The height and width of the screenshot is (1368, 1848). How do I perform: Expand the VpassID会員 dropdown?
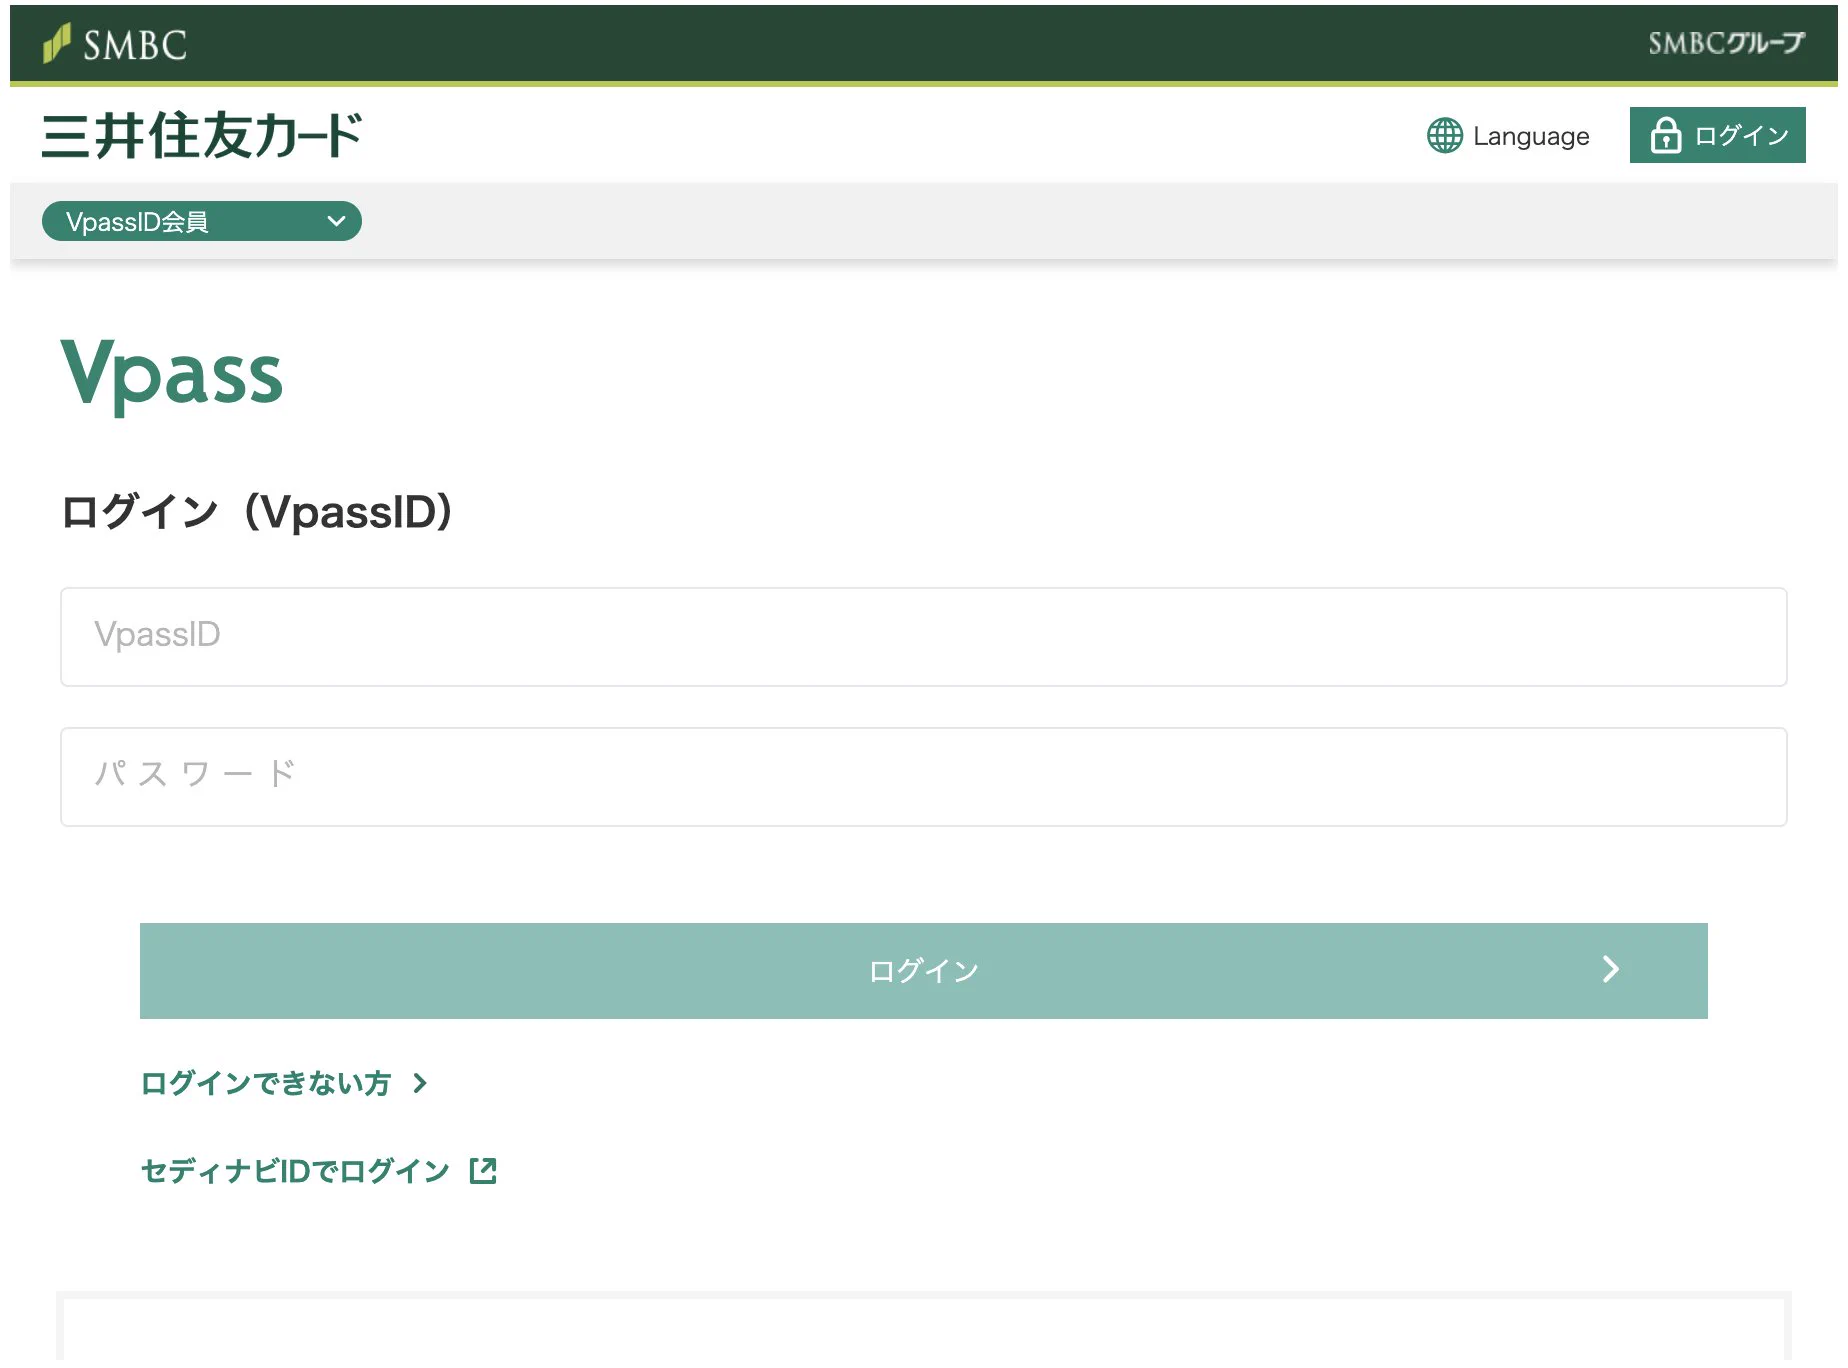(201, 221)
